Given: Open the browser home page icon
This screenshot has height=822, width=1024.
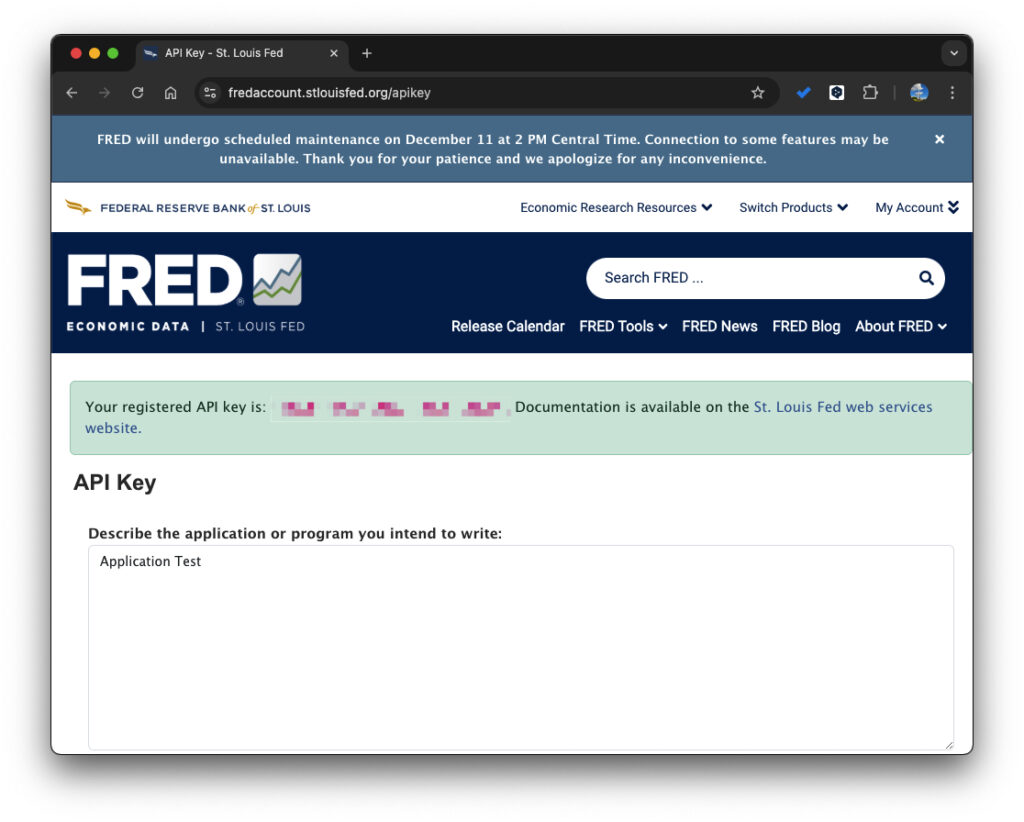Looking at the screenshot, I should (x=170, y=93).
